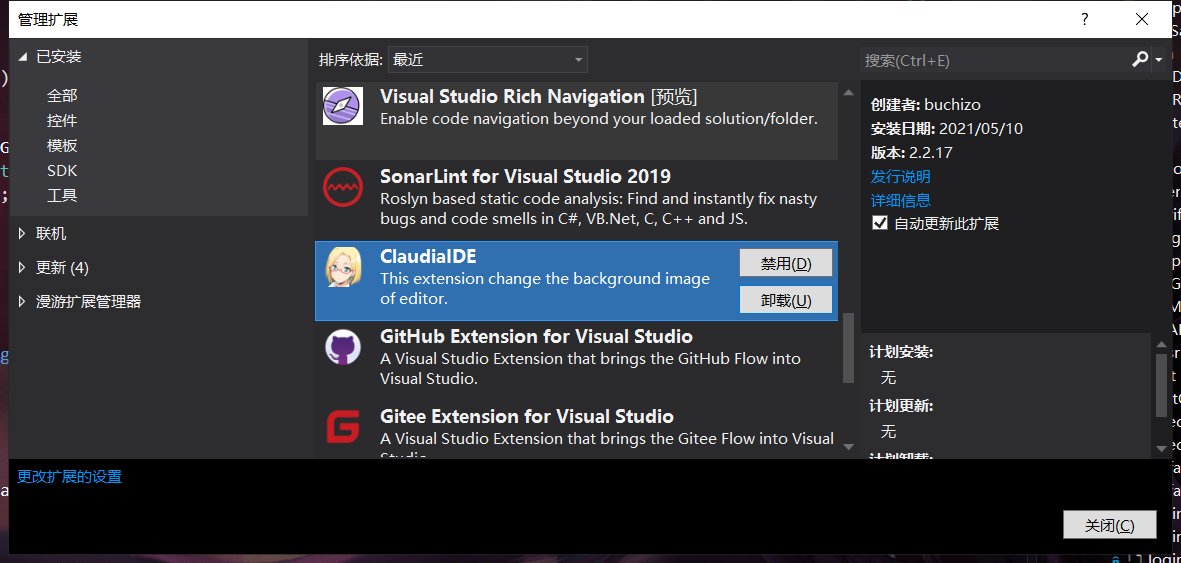
Task: Click scheduled changes panel scrollbar thumb
Action: (x=1161, y=384)
